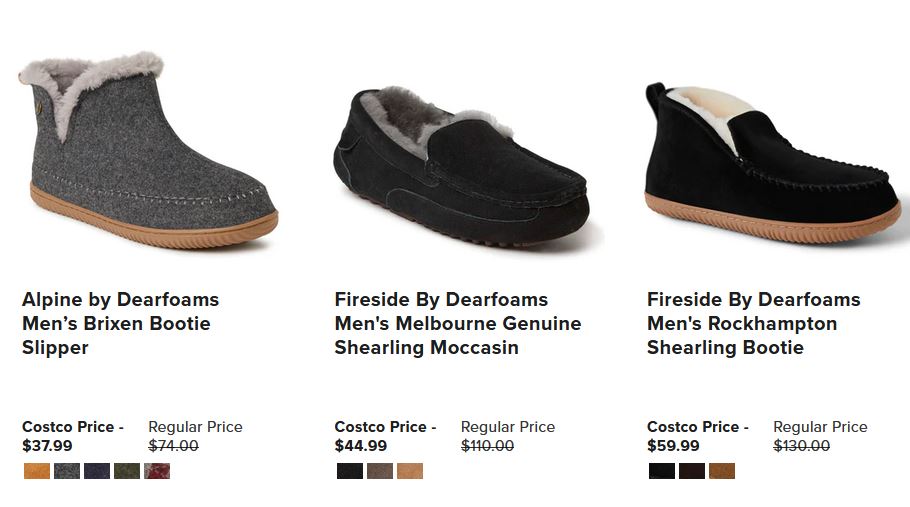
Task: Open Fireside Melbourne Genuine Shearling Moccasin title
Action: [x=457, y=323]
